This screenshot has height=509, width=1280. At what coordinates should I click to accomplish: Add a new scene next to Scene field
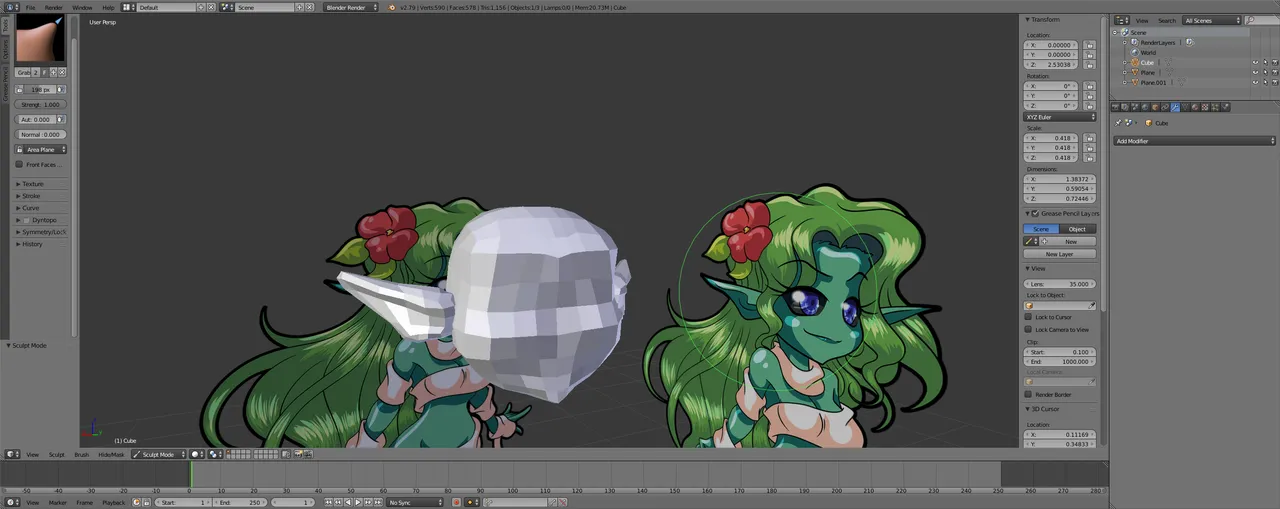tap(300, 7)
